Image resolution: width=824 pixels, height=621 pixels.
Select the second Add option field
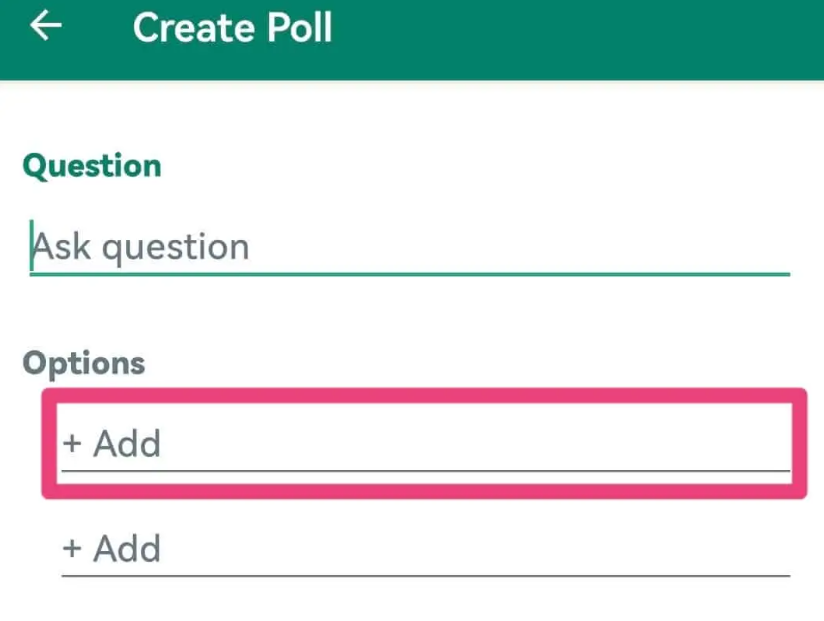pyautogui.click(x=425, y=549)
